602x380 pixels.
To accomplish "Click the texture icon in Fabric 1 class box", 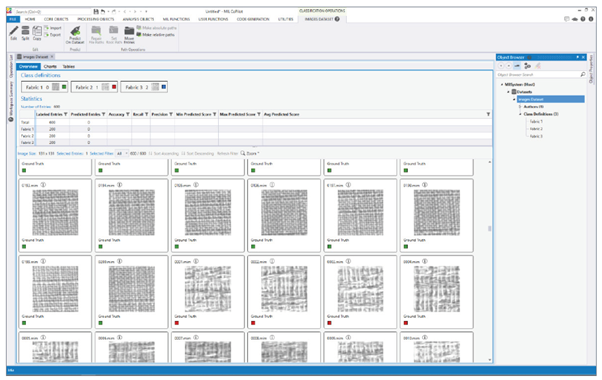I will coord(56,87).
